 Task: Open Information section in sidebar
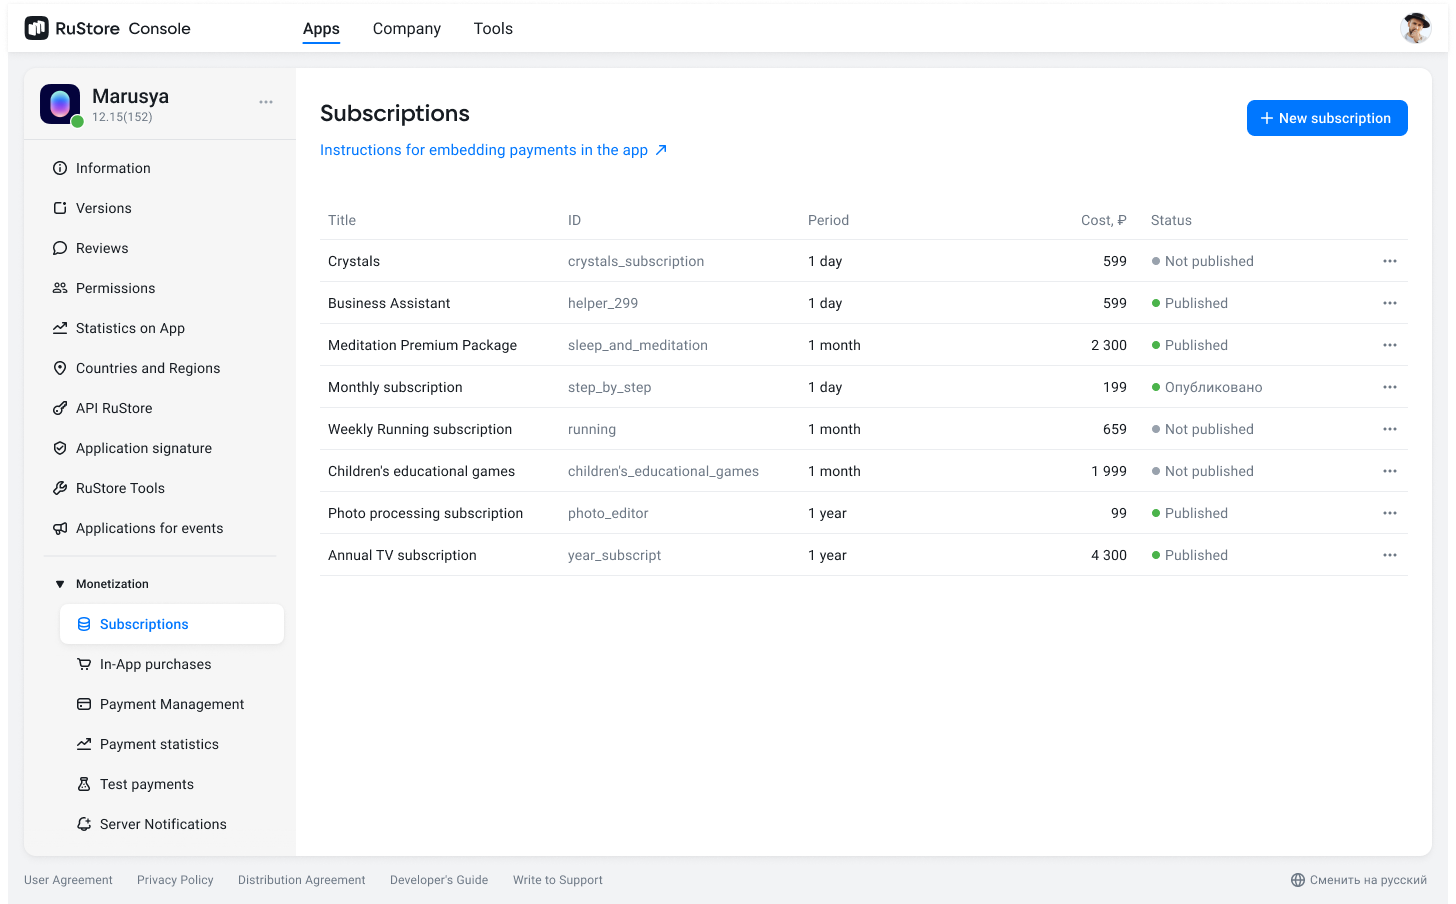point(113,168)
